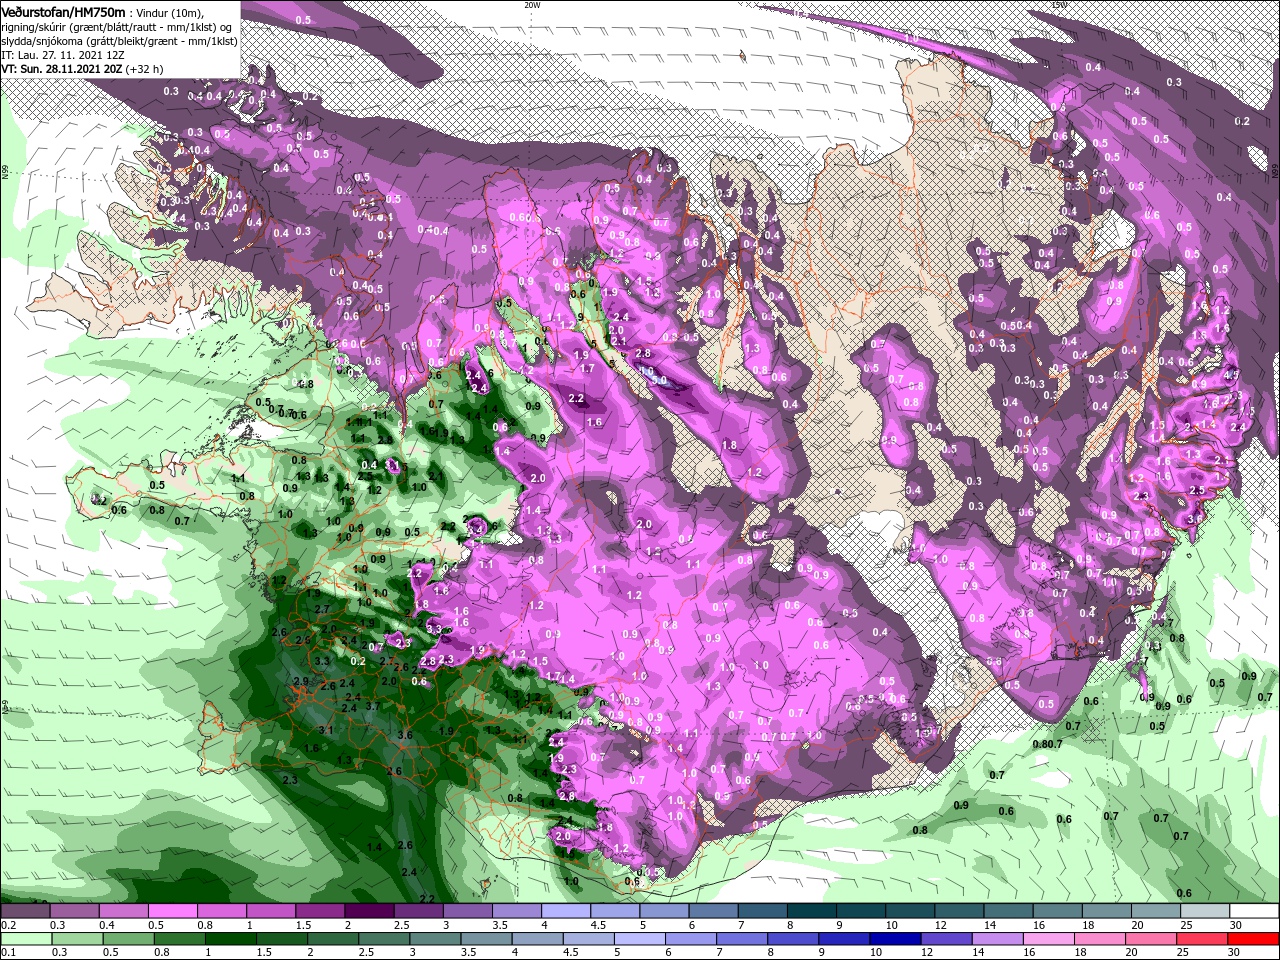1280x960 pixels.
Task: Click the 3.6 rain value on the map
Action: click(405, 735)
